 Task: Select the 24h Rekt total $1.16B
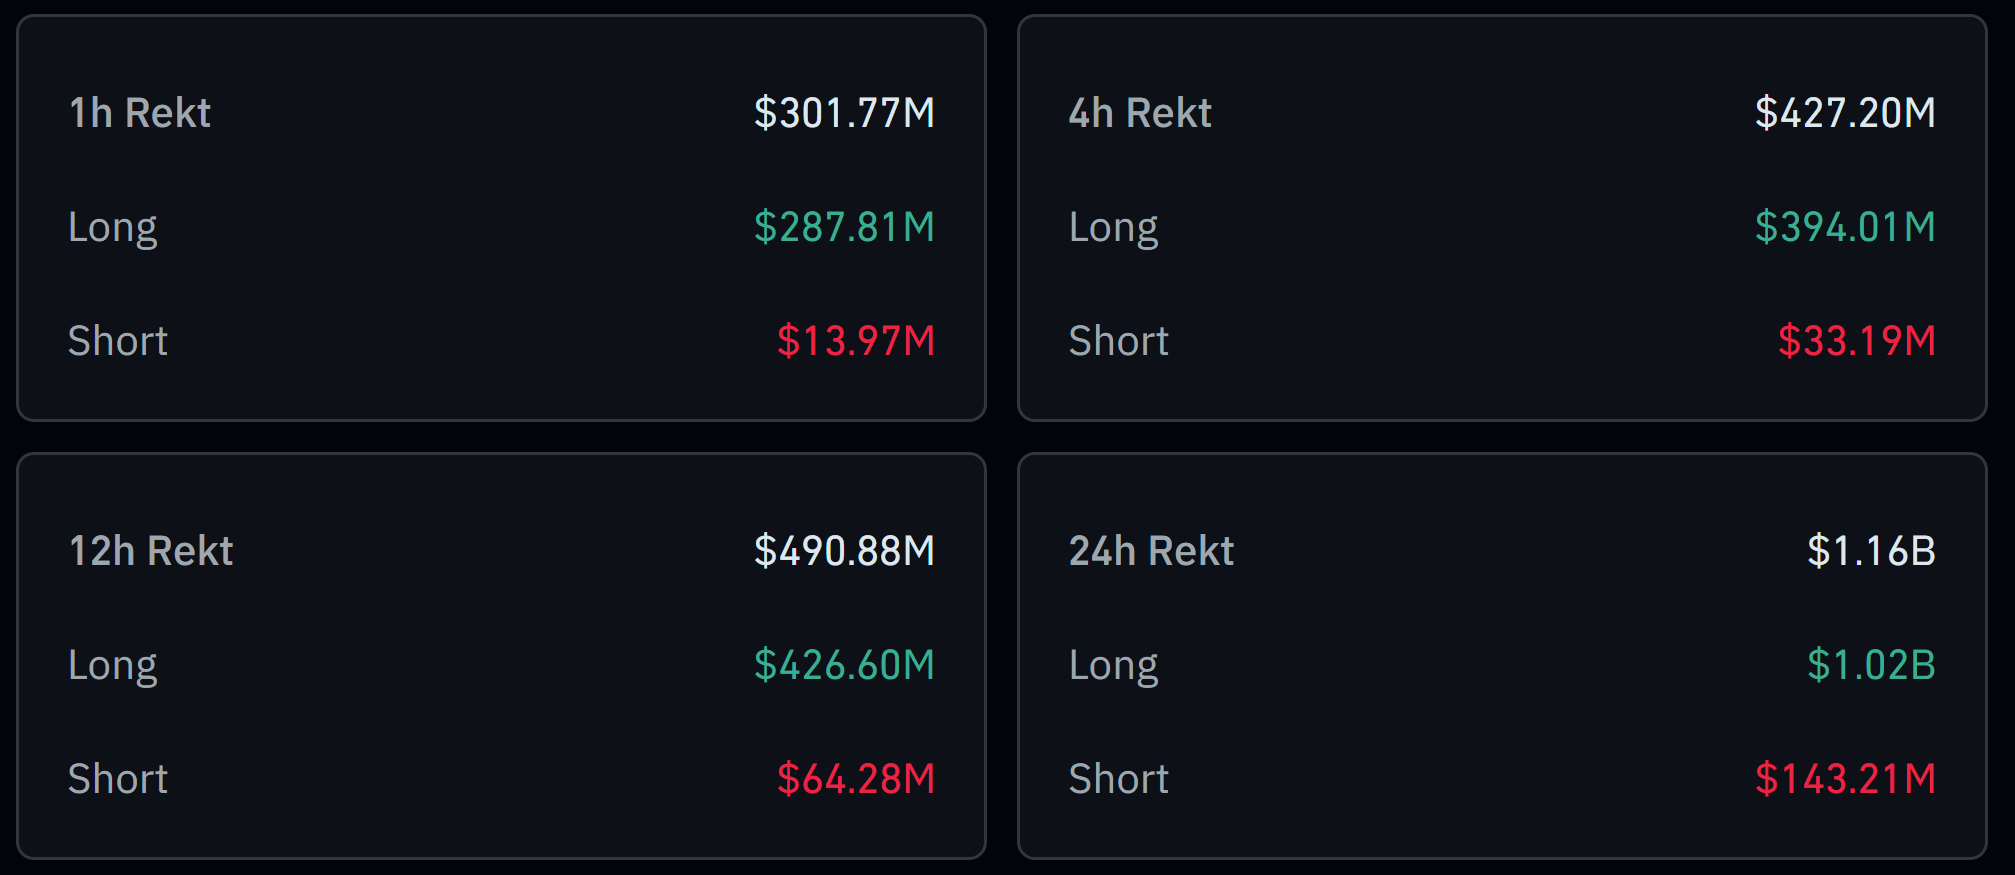click(1871, 551)
